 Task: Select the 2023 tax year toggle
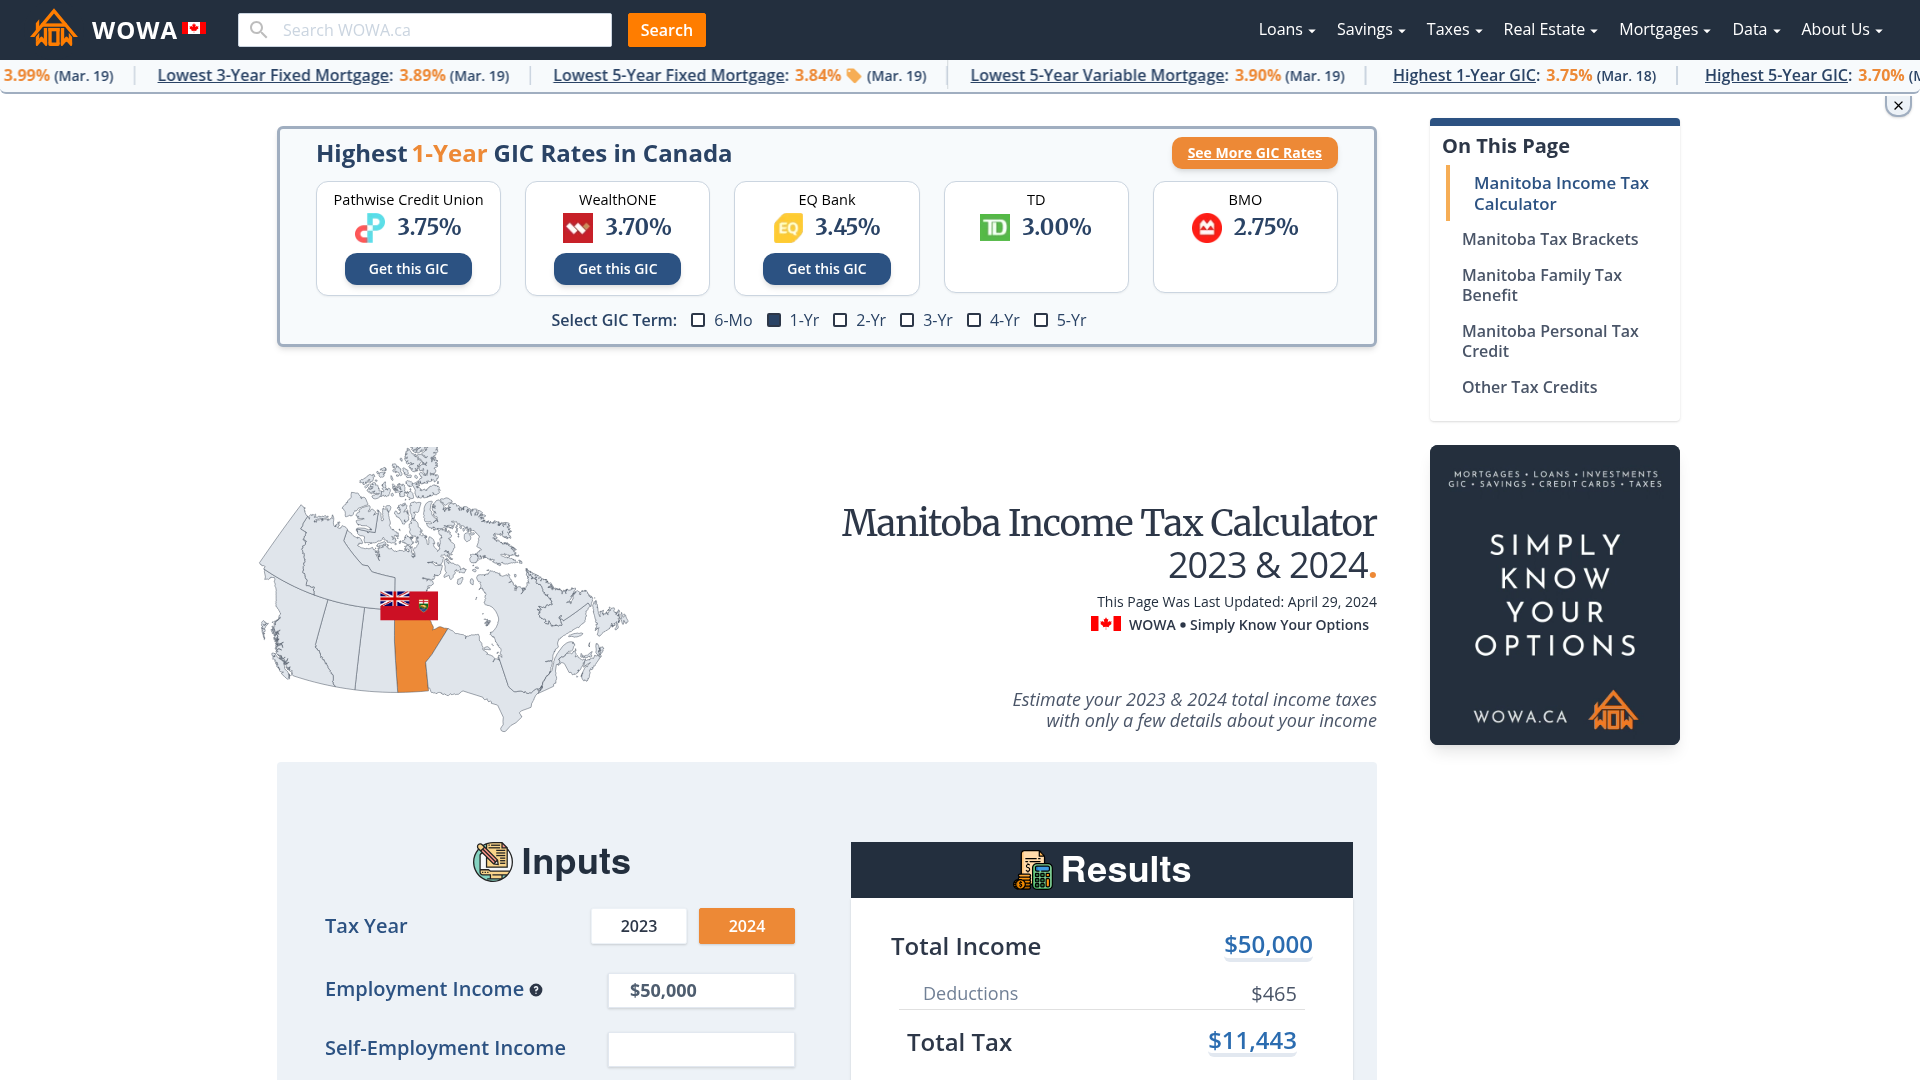point(637,926)
